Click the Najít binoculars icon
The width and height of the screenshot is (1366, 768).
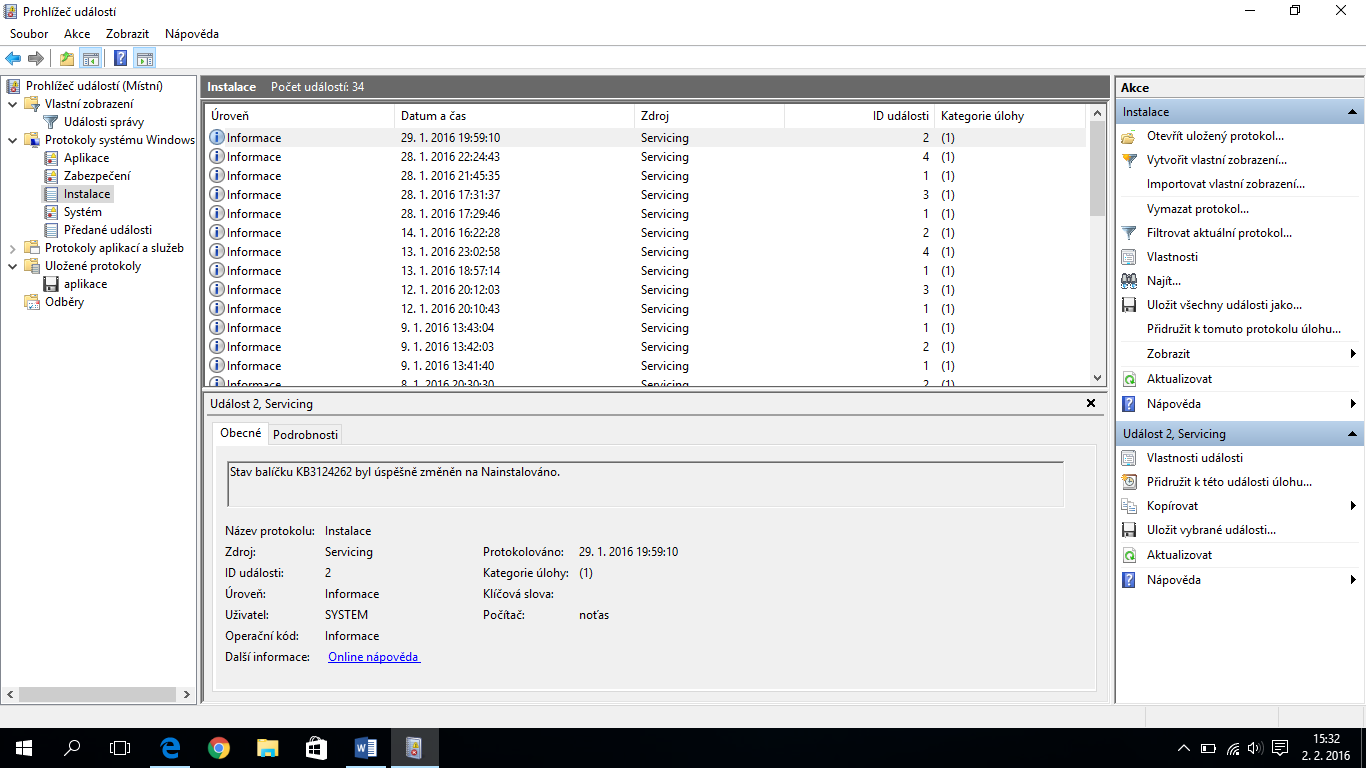point(1129,281)
